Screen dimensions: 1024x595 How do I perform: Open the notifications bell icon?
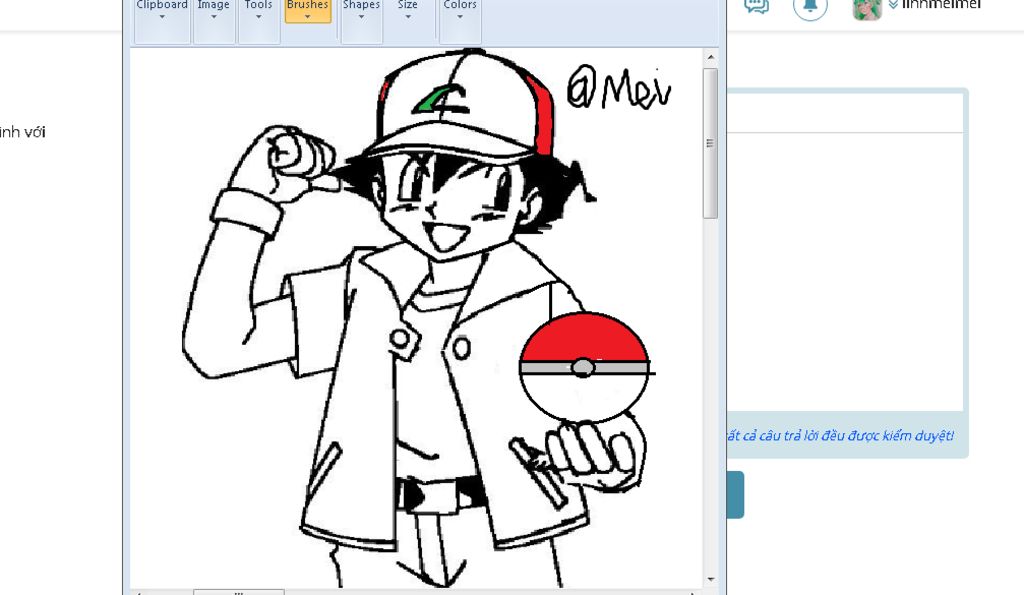(x=810, y=7)
